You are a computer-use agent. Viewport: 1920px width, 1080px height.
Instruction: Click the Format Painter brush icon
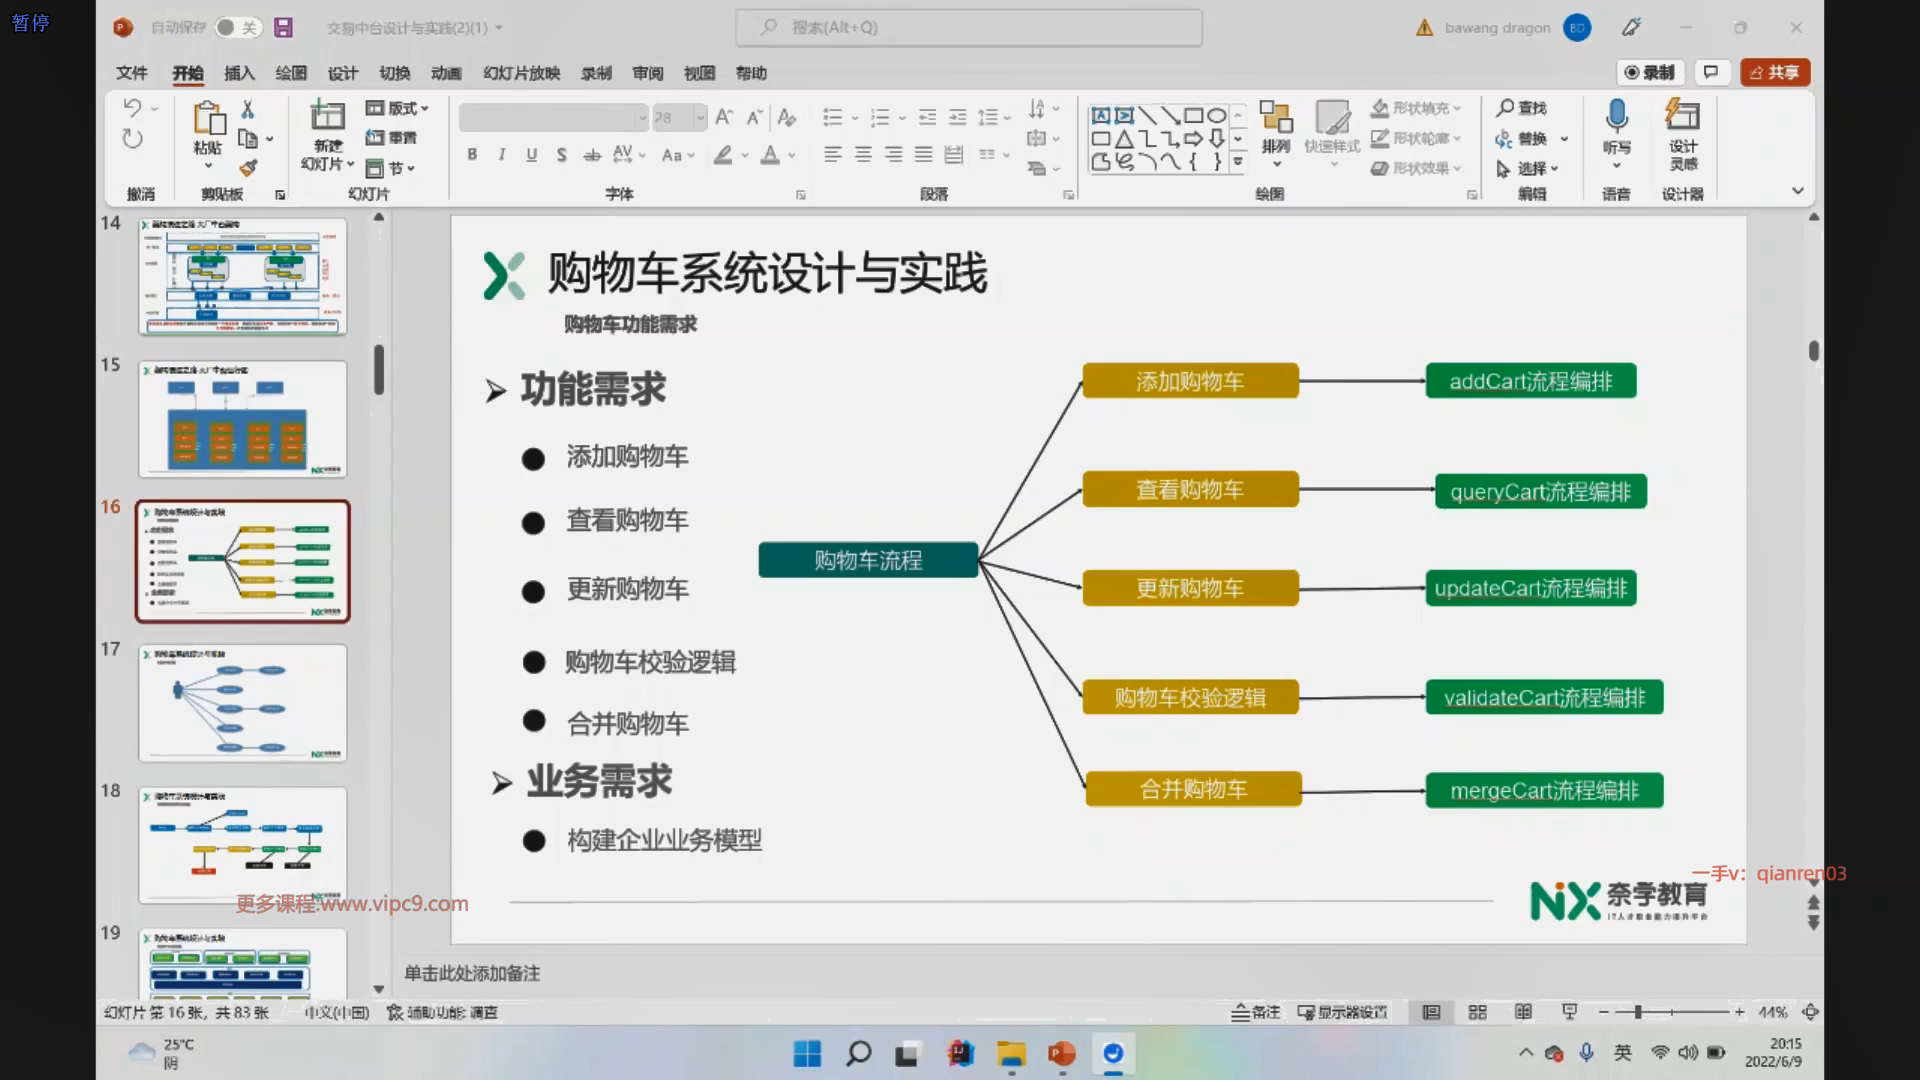pos(248,168)
